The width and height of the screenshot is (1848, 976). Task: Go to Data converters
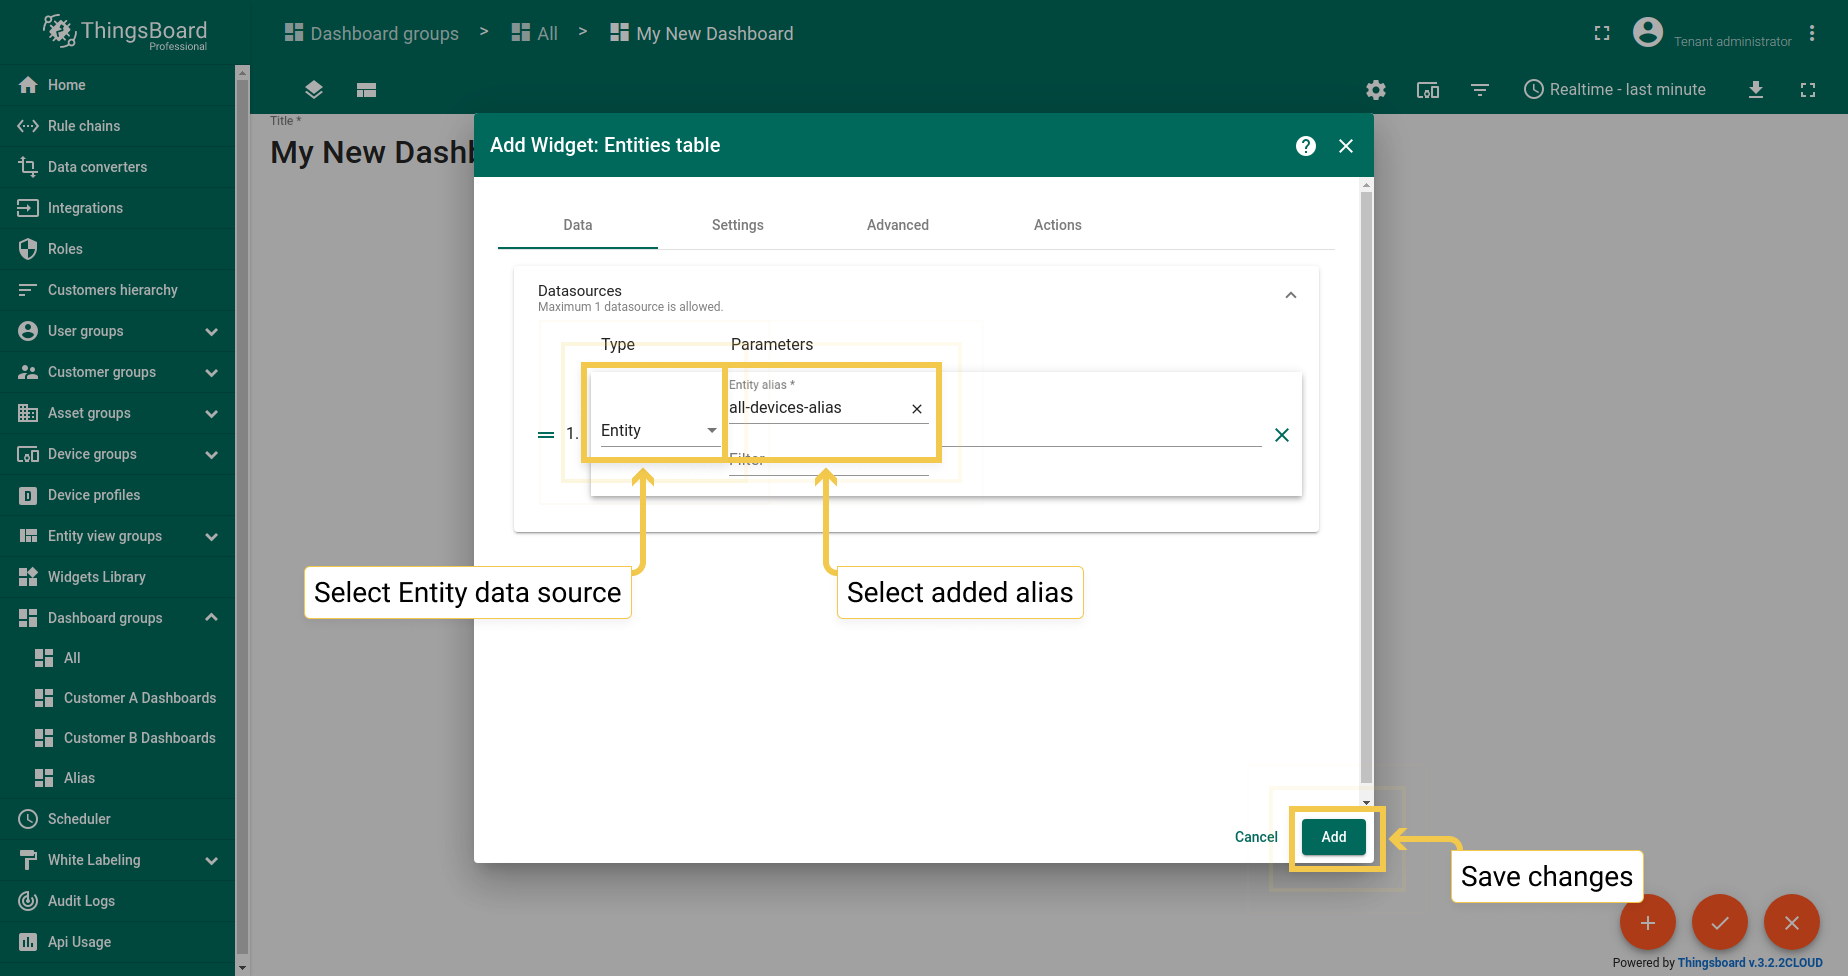pyautogui.click(x=117, y=167)
